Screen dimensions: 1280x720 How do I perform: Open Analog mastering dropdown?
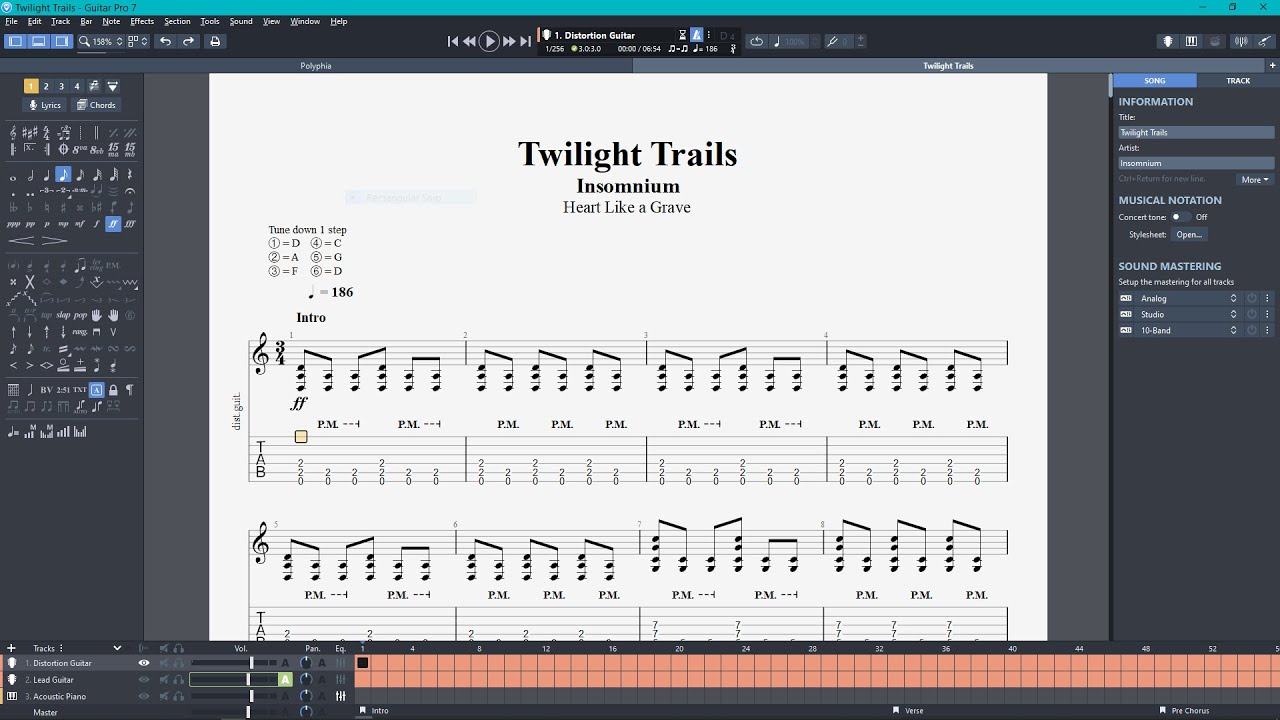coord(1187,298)
